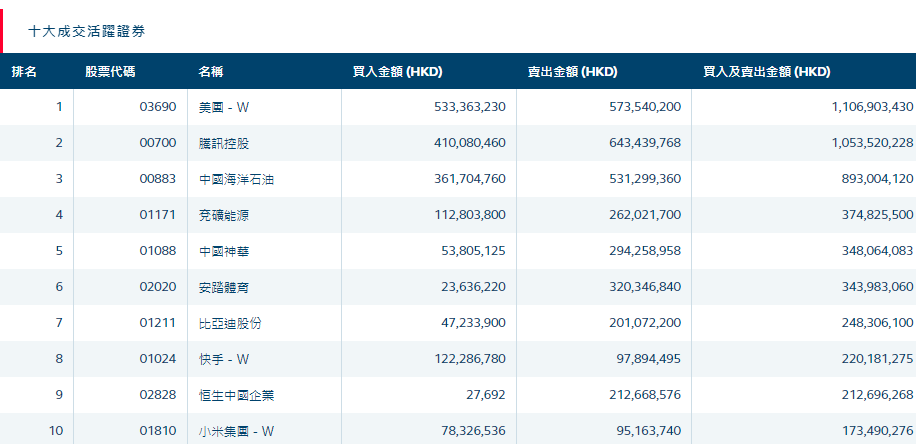Click sell amount 97,894,495

[x=648, y=359]
